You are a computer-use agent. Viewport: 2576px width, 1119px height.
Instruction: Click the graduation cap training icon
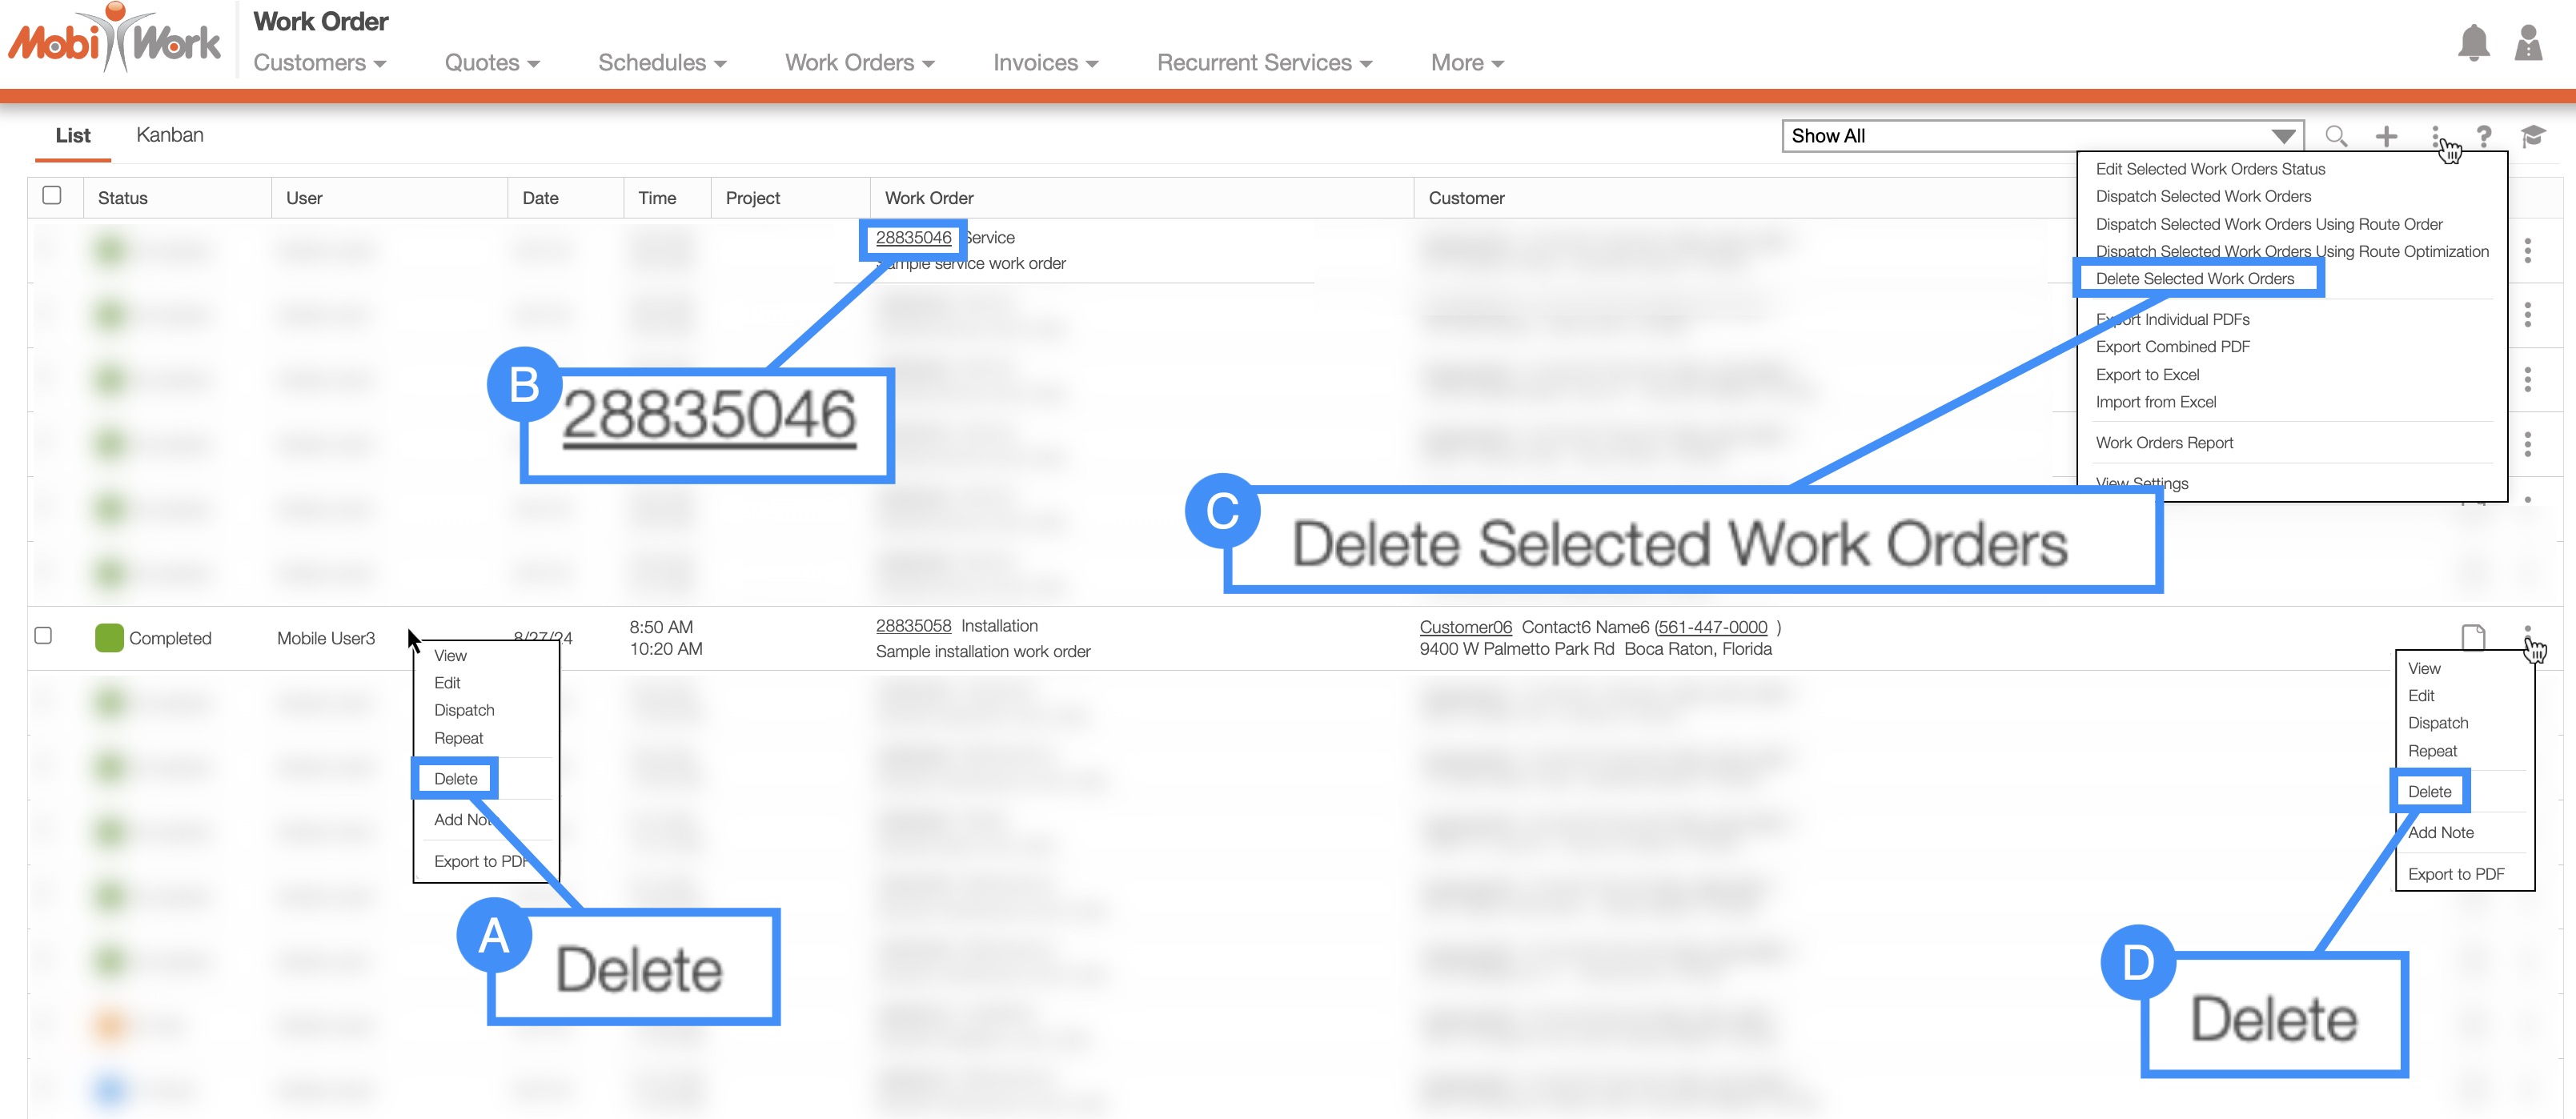(x=2532, y=136)
